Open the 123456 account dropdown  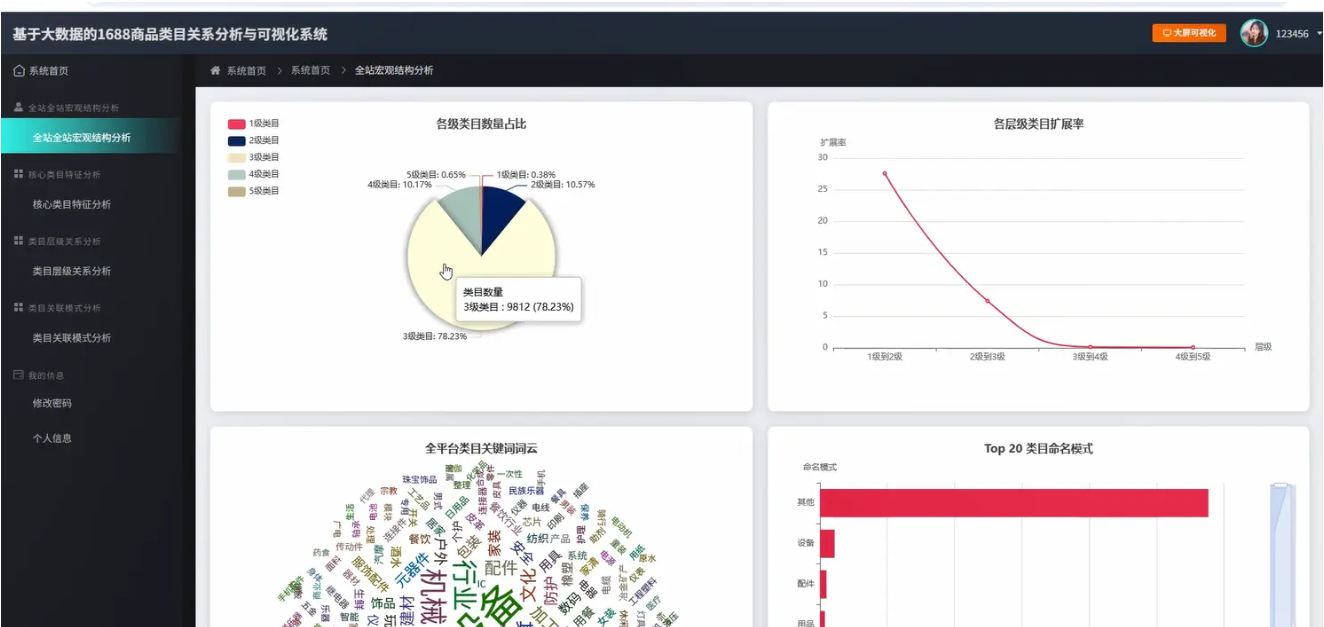(x=1295, y=31)
